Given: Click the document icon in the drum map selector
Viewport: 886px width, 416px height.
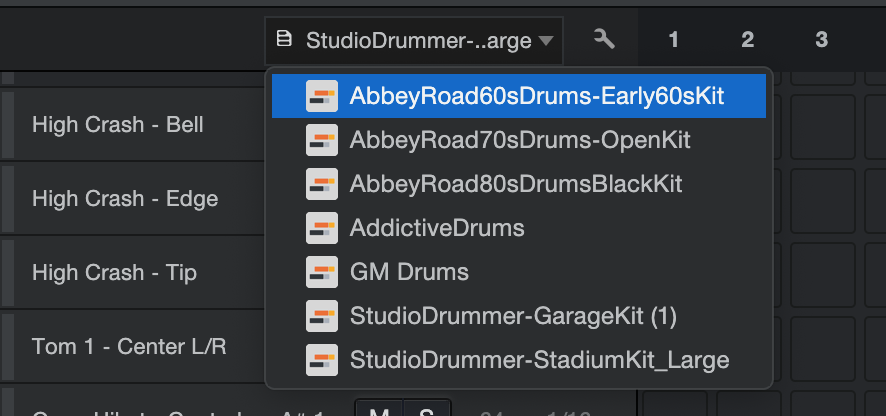Looking at the screenshot, I should pyautogui.click(x=284, y=39).
